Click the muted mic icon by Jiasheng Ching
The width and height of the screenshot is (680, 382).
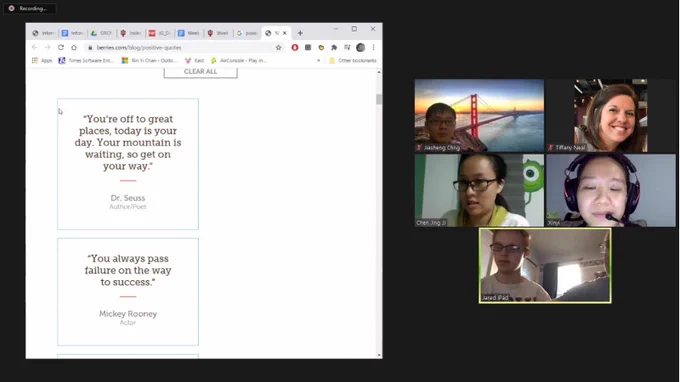click(419, 148)
